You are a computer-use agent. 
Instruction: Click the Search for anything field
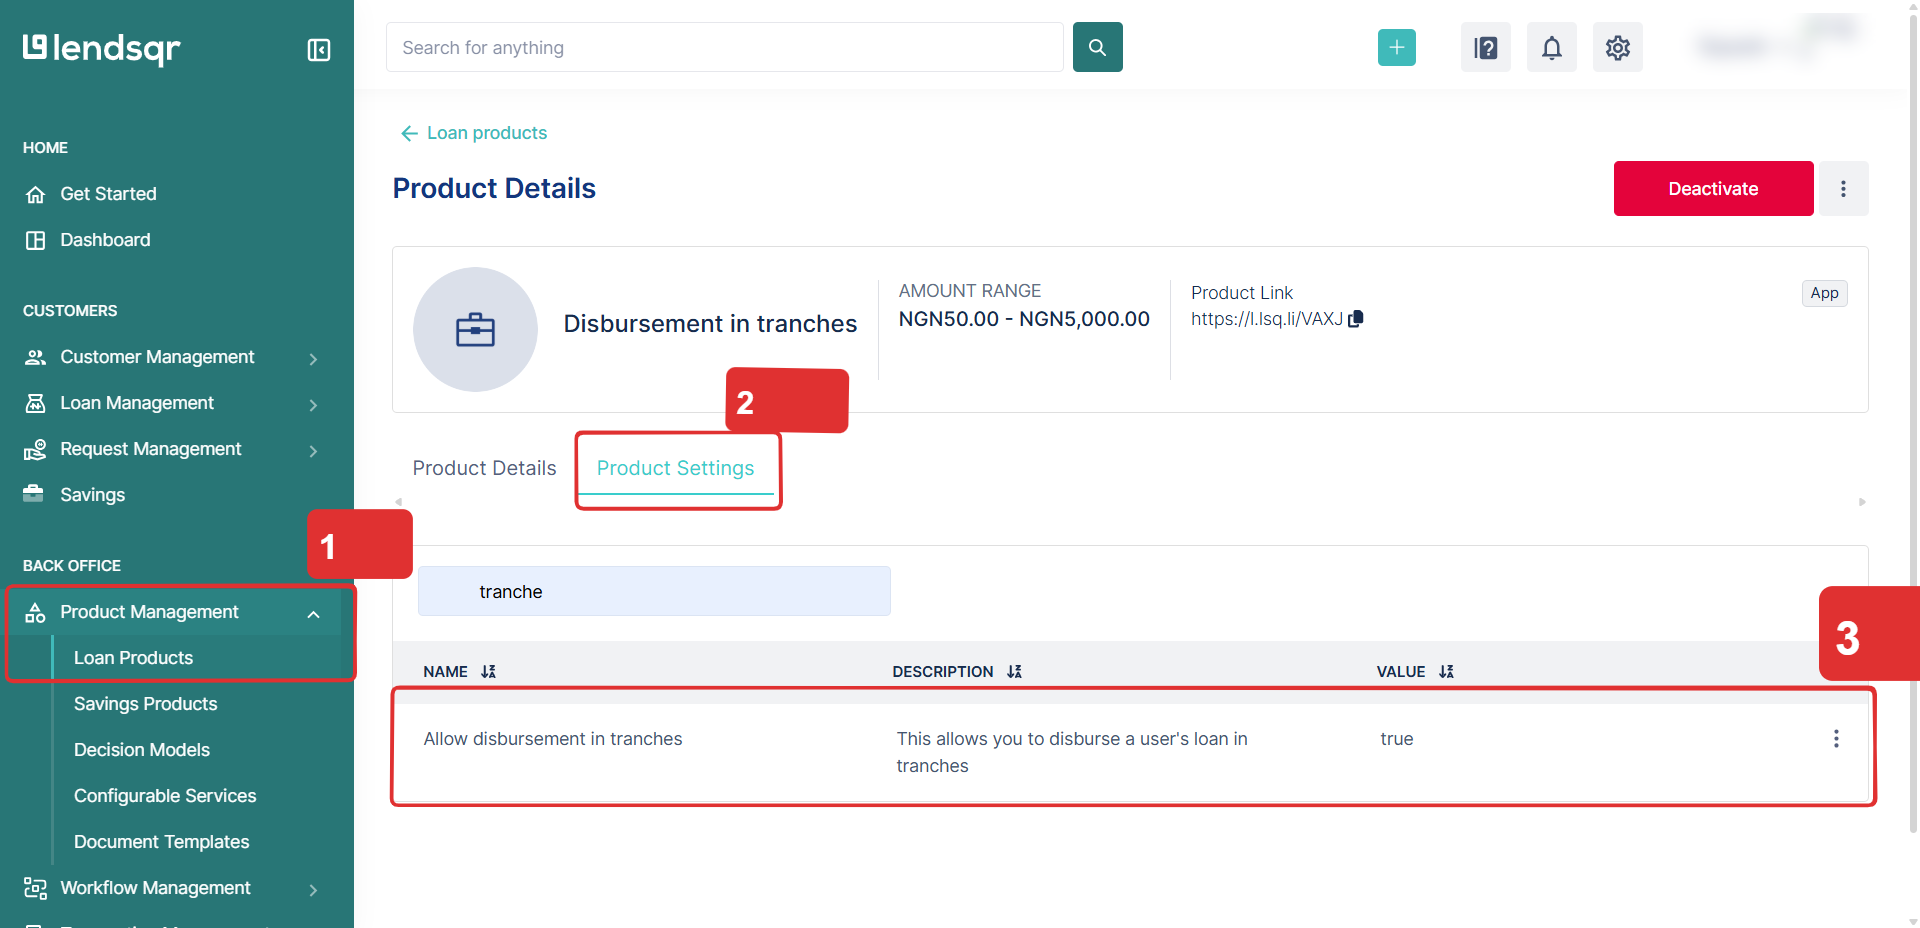(x=724, y=48)
